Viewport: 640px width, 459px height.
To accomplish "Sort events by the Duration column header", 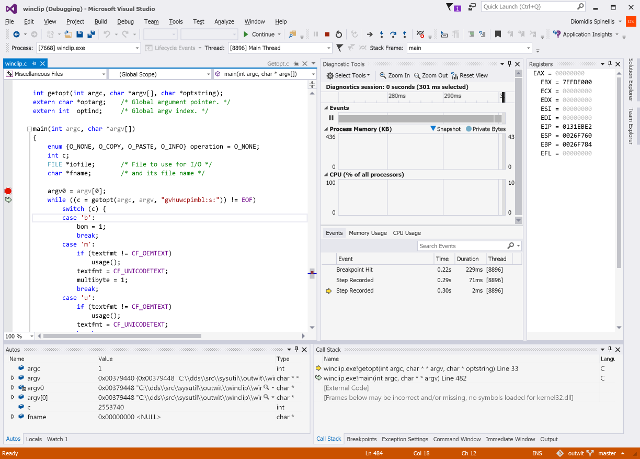I will coord(468,259).
